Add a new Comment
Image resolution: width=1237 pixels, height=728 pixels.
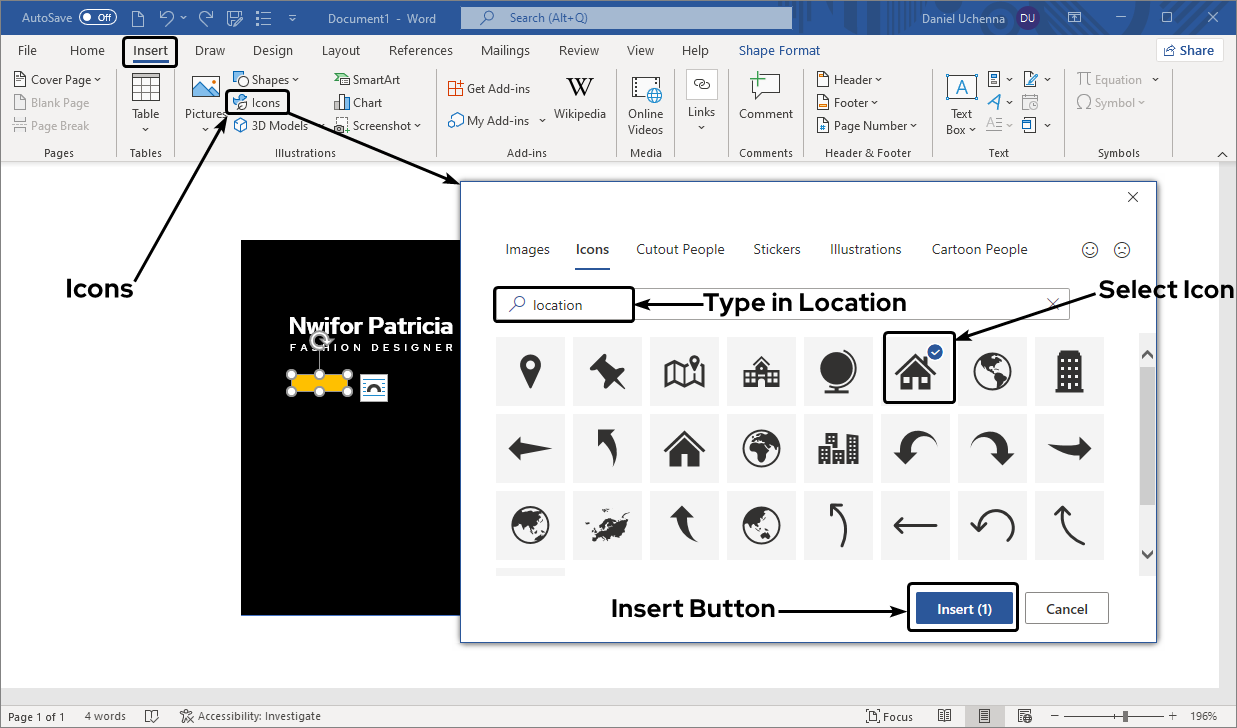(766, 98)
